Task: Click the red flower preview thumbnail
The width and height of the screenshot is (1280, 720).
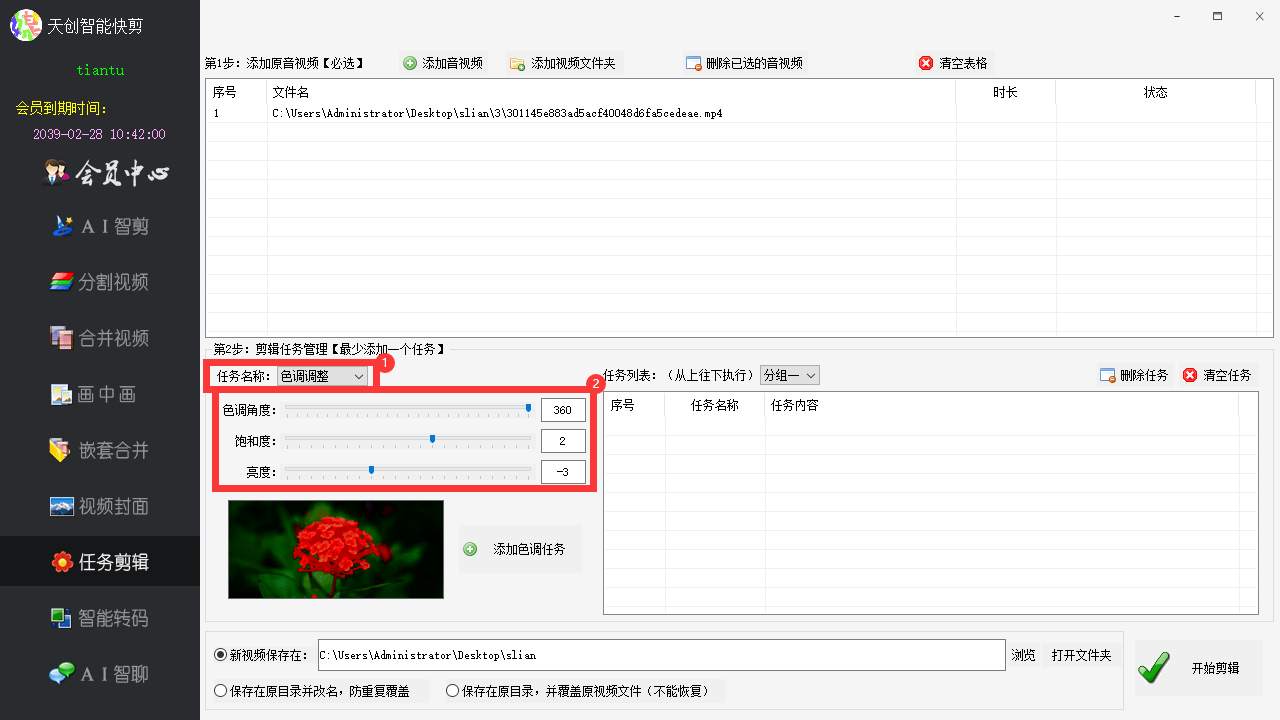Action: [336, 550]
